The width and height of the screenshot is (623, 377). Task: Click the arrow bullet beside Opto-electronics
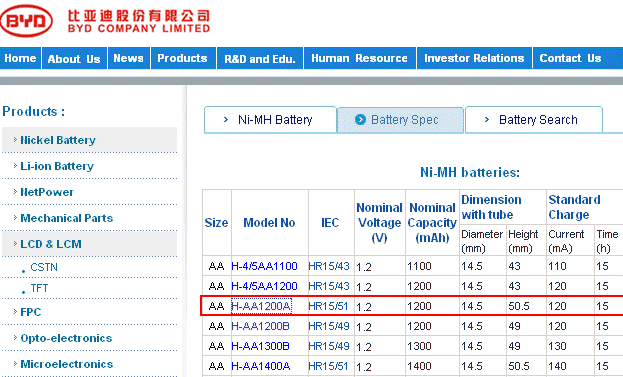[x=15, y=338]
